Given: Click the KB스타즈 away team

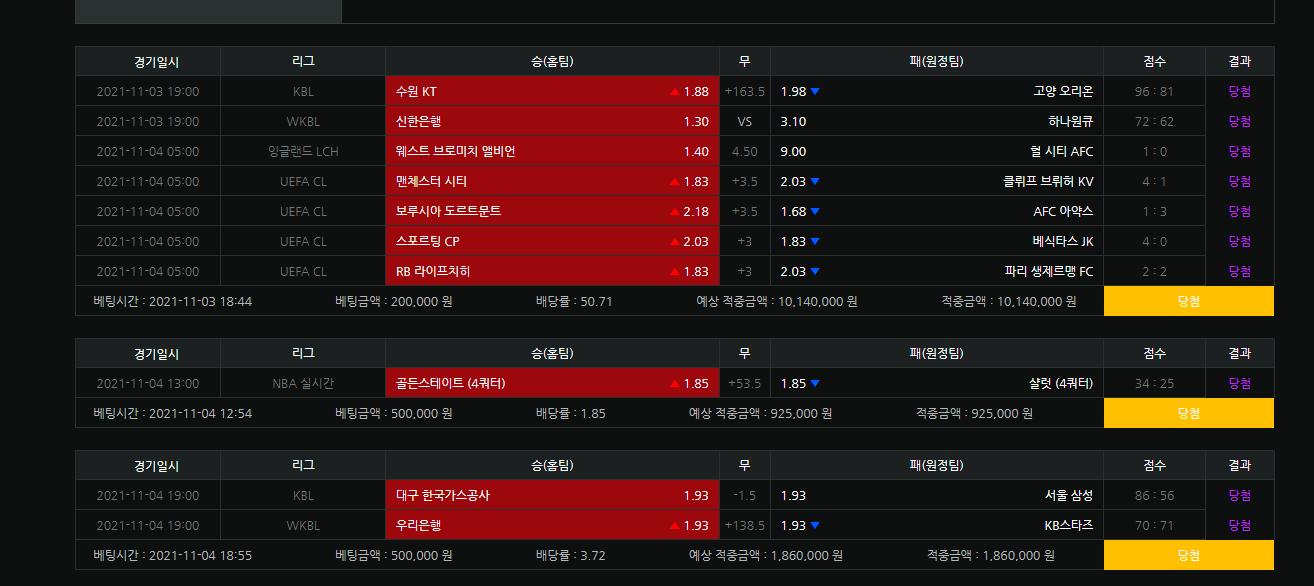Looking at the screenshot, I should [1069, 525].
